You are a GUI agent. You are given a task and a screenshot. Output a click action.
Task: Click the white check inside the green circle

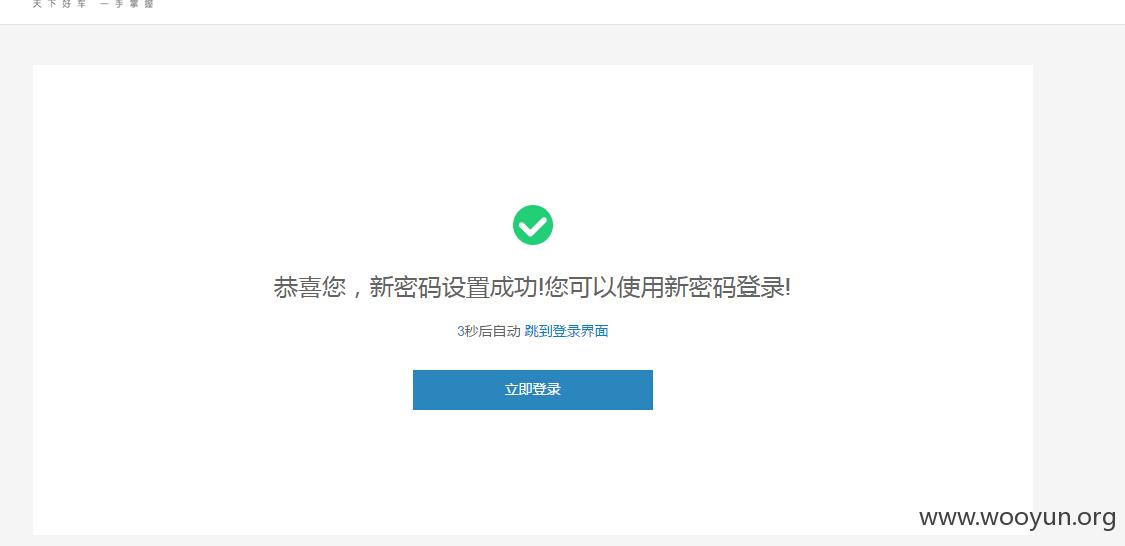tap(532, 227)
